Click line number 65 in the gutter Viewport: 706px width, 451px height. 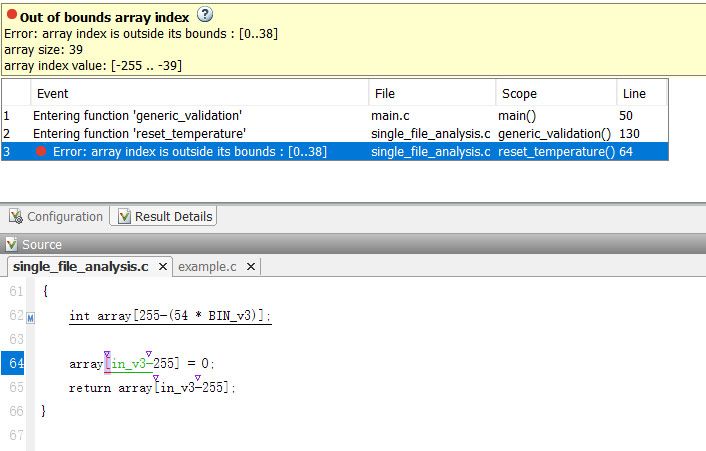pyautogui.click(x=16, y=387)
